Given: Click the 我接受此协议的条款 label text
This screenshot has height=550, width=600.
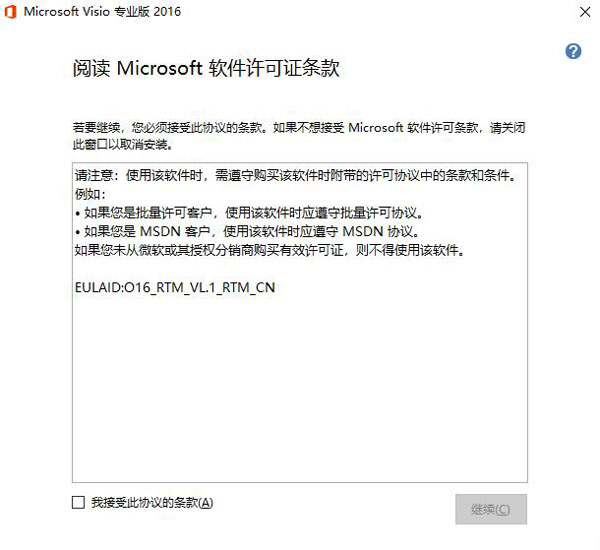Looking at the screenshot, I should (x=152, y=503).
